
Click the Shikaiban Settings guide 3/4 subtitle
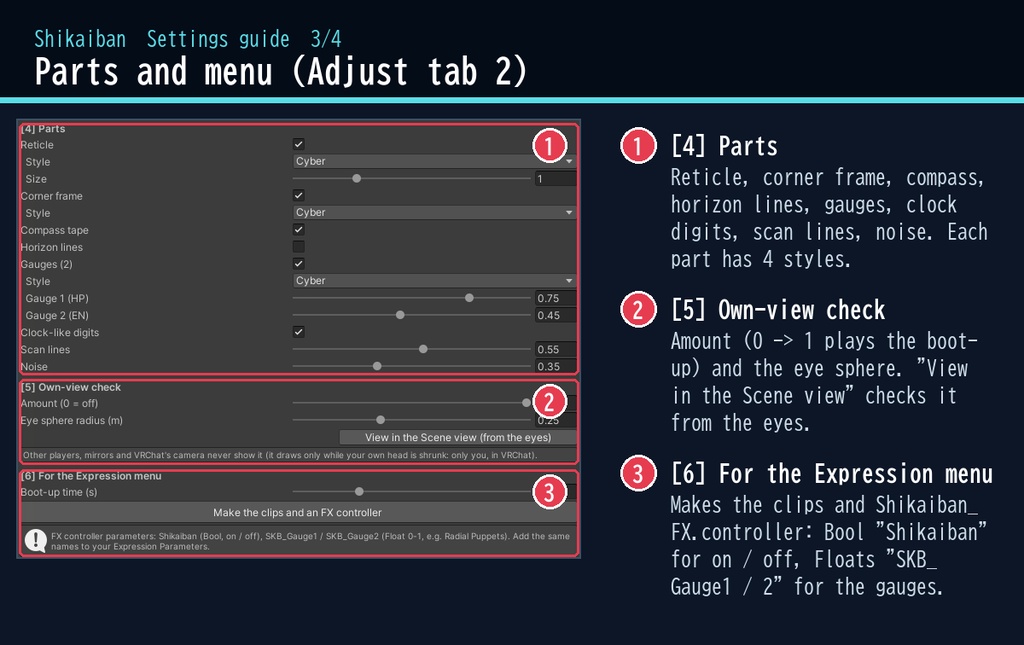[x=188, y=39]
